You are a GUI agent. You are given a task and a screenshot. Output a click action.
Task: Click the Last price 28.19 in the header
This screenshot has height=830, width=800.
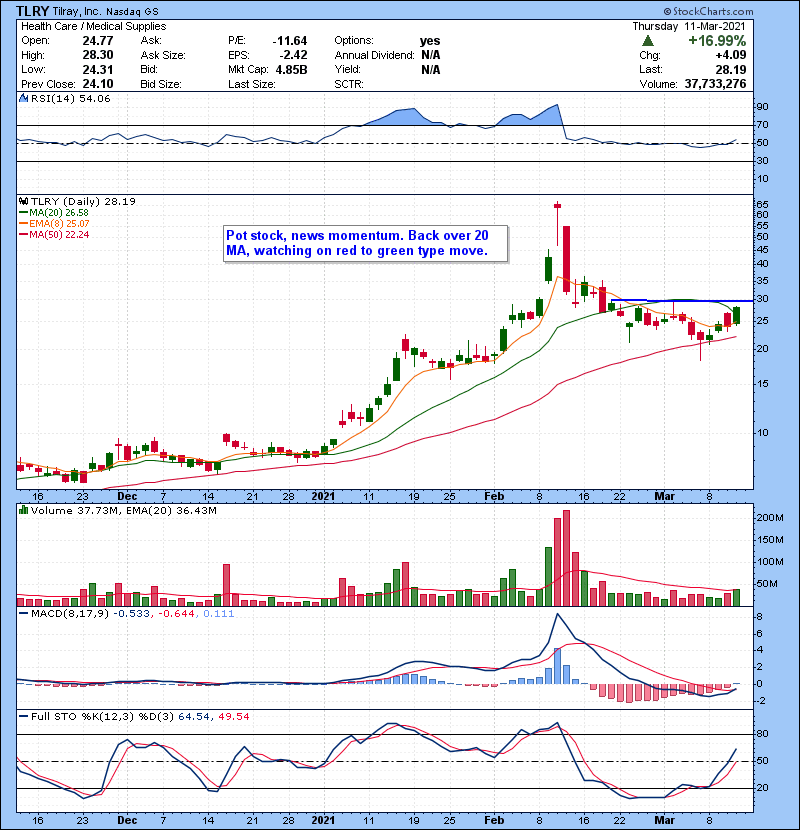click(x=731, y=69)
